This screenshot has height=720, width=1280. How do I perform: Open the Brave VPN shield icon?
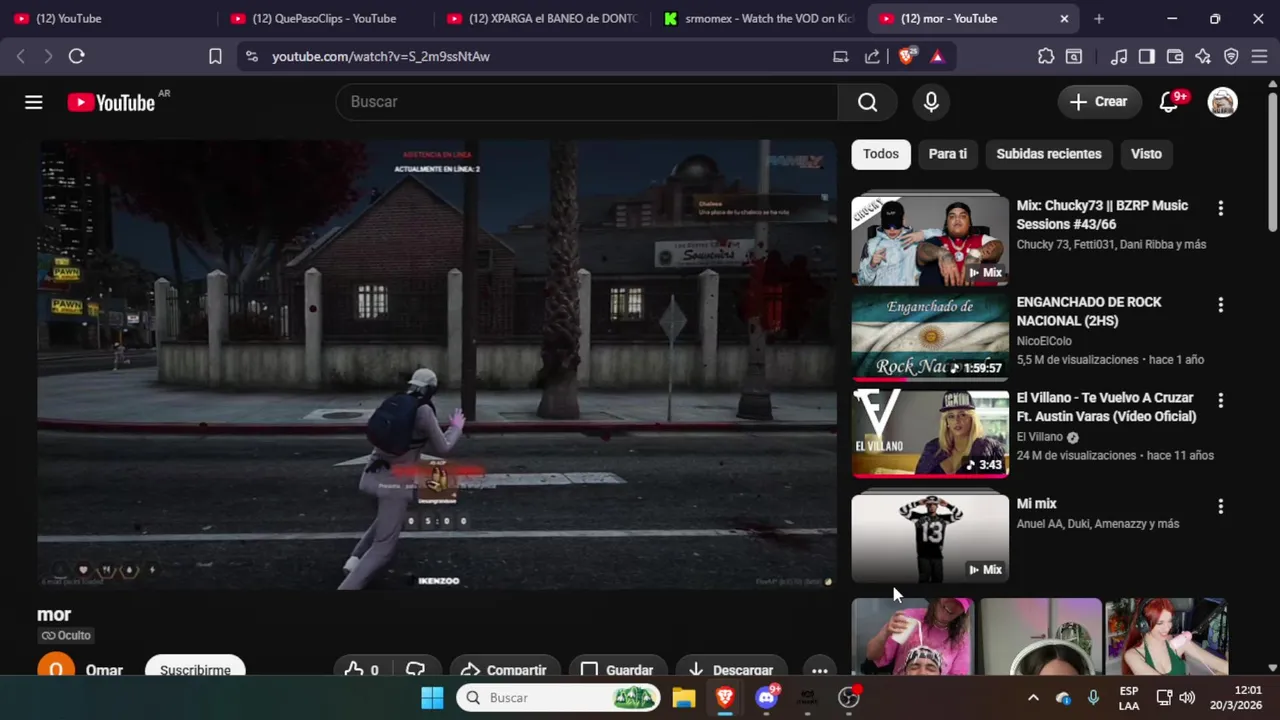coord(1231,57)
